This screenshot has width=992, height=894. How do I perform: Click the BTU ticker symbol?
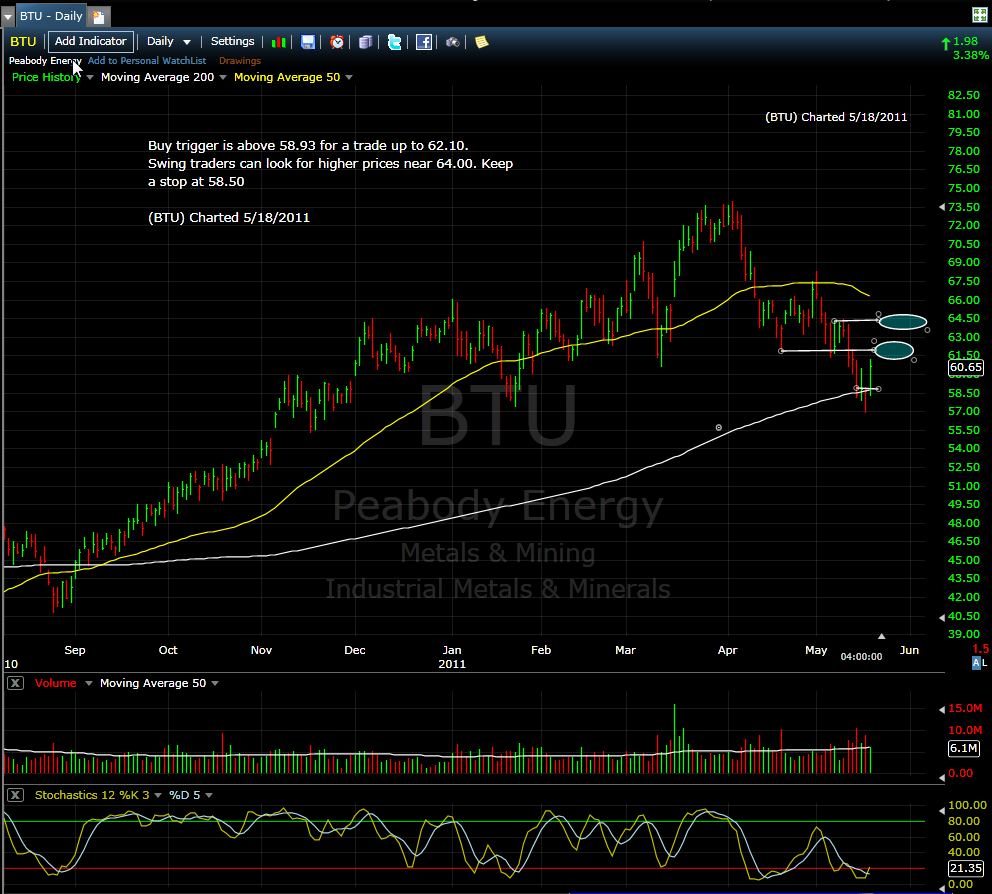point(23,42)
